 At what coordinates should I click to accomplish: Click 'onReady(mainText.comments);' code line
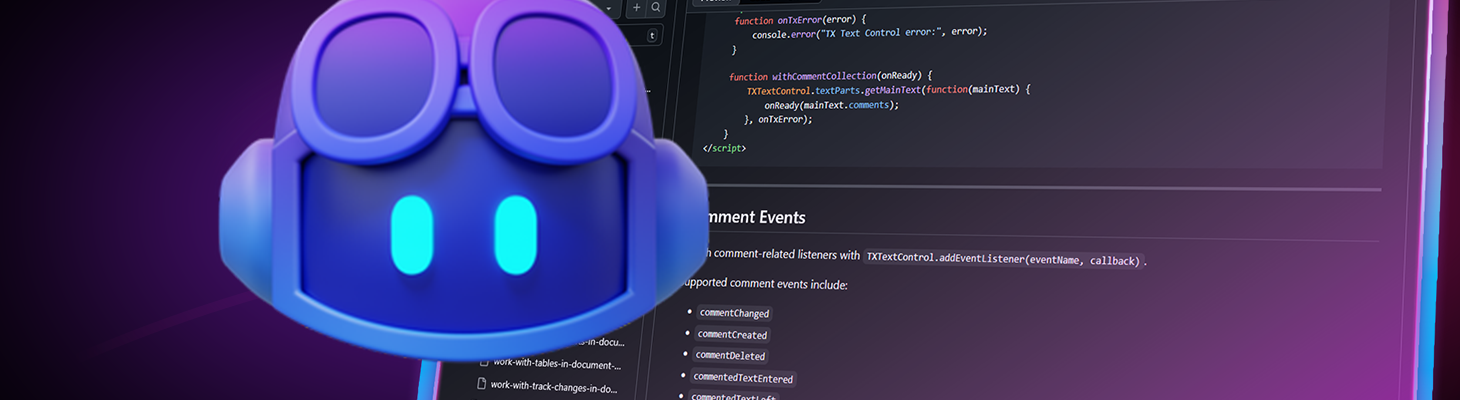831,105
